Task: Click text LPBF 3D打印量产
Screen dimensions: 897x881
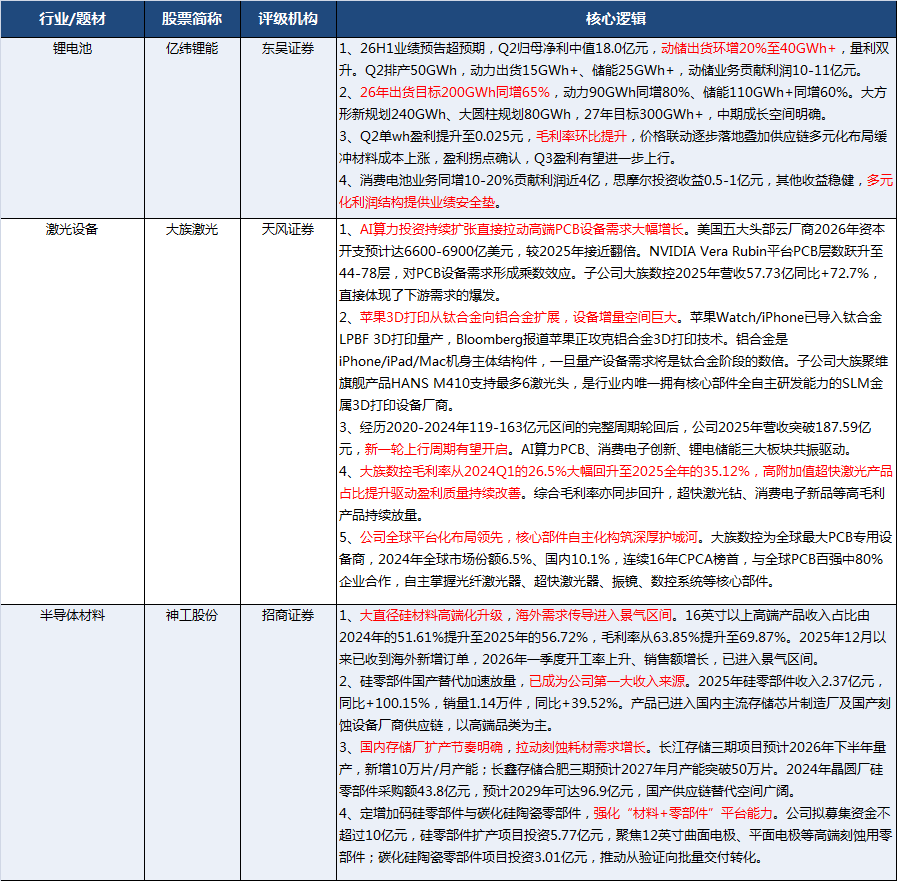Action: (x=391, y=339)
